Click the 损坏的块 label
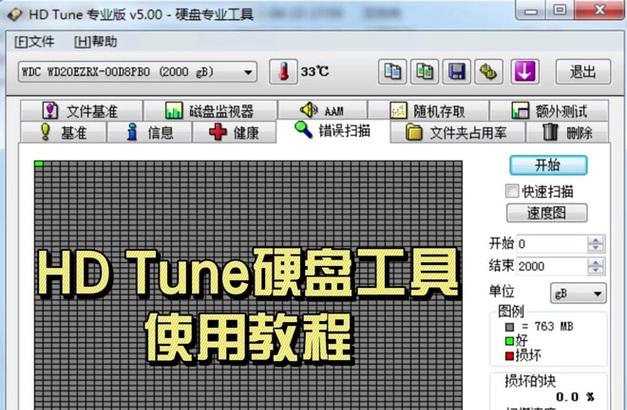The image size is (627, 410). (x=530, y=381)
